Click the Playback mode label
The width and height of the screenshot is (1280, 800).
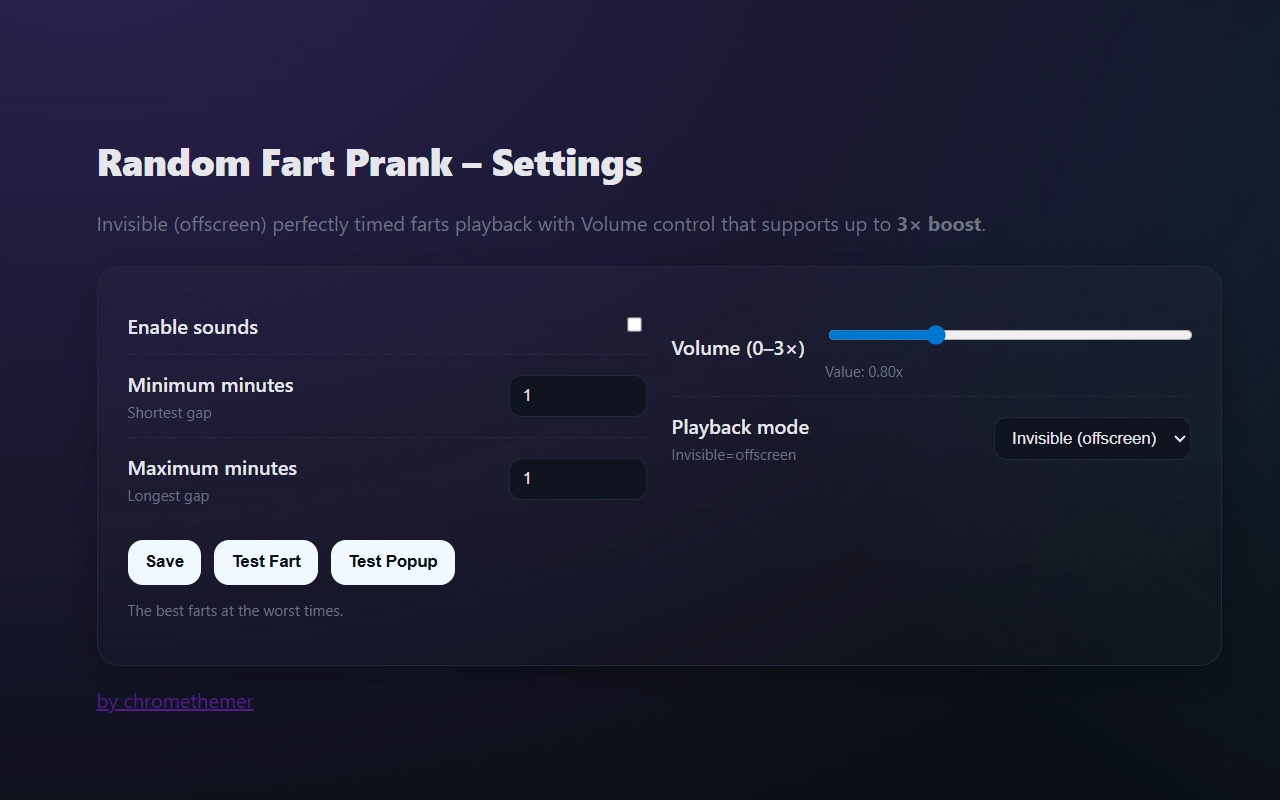(x=740, y=428)
